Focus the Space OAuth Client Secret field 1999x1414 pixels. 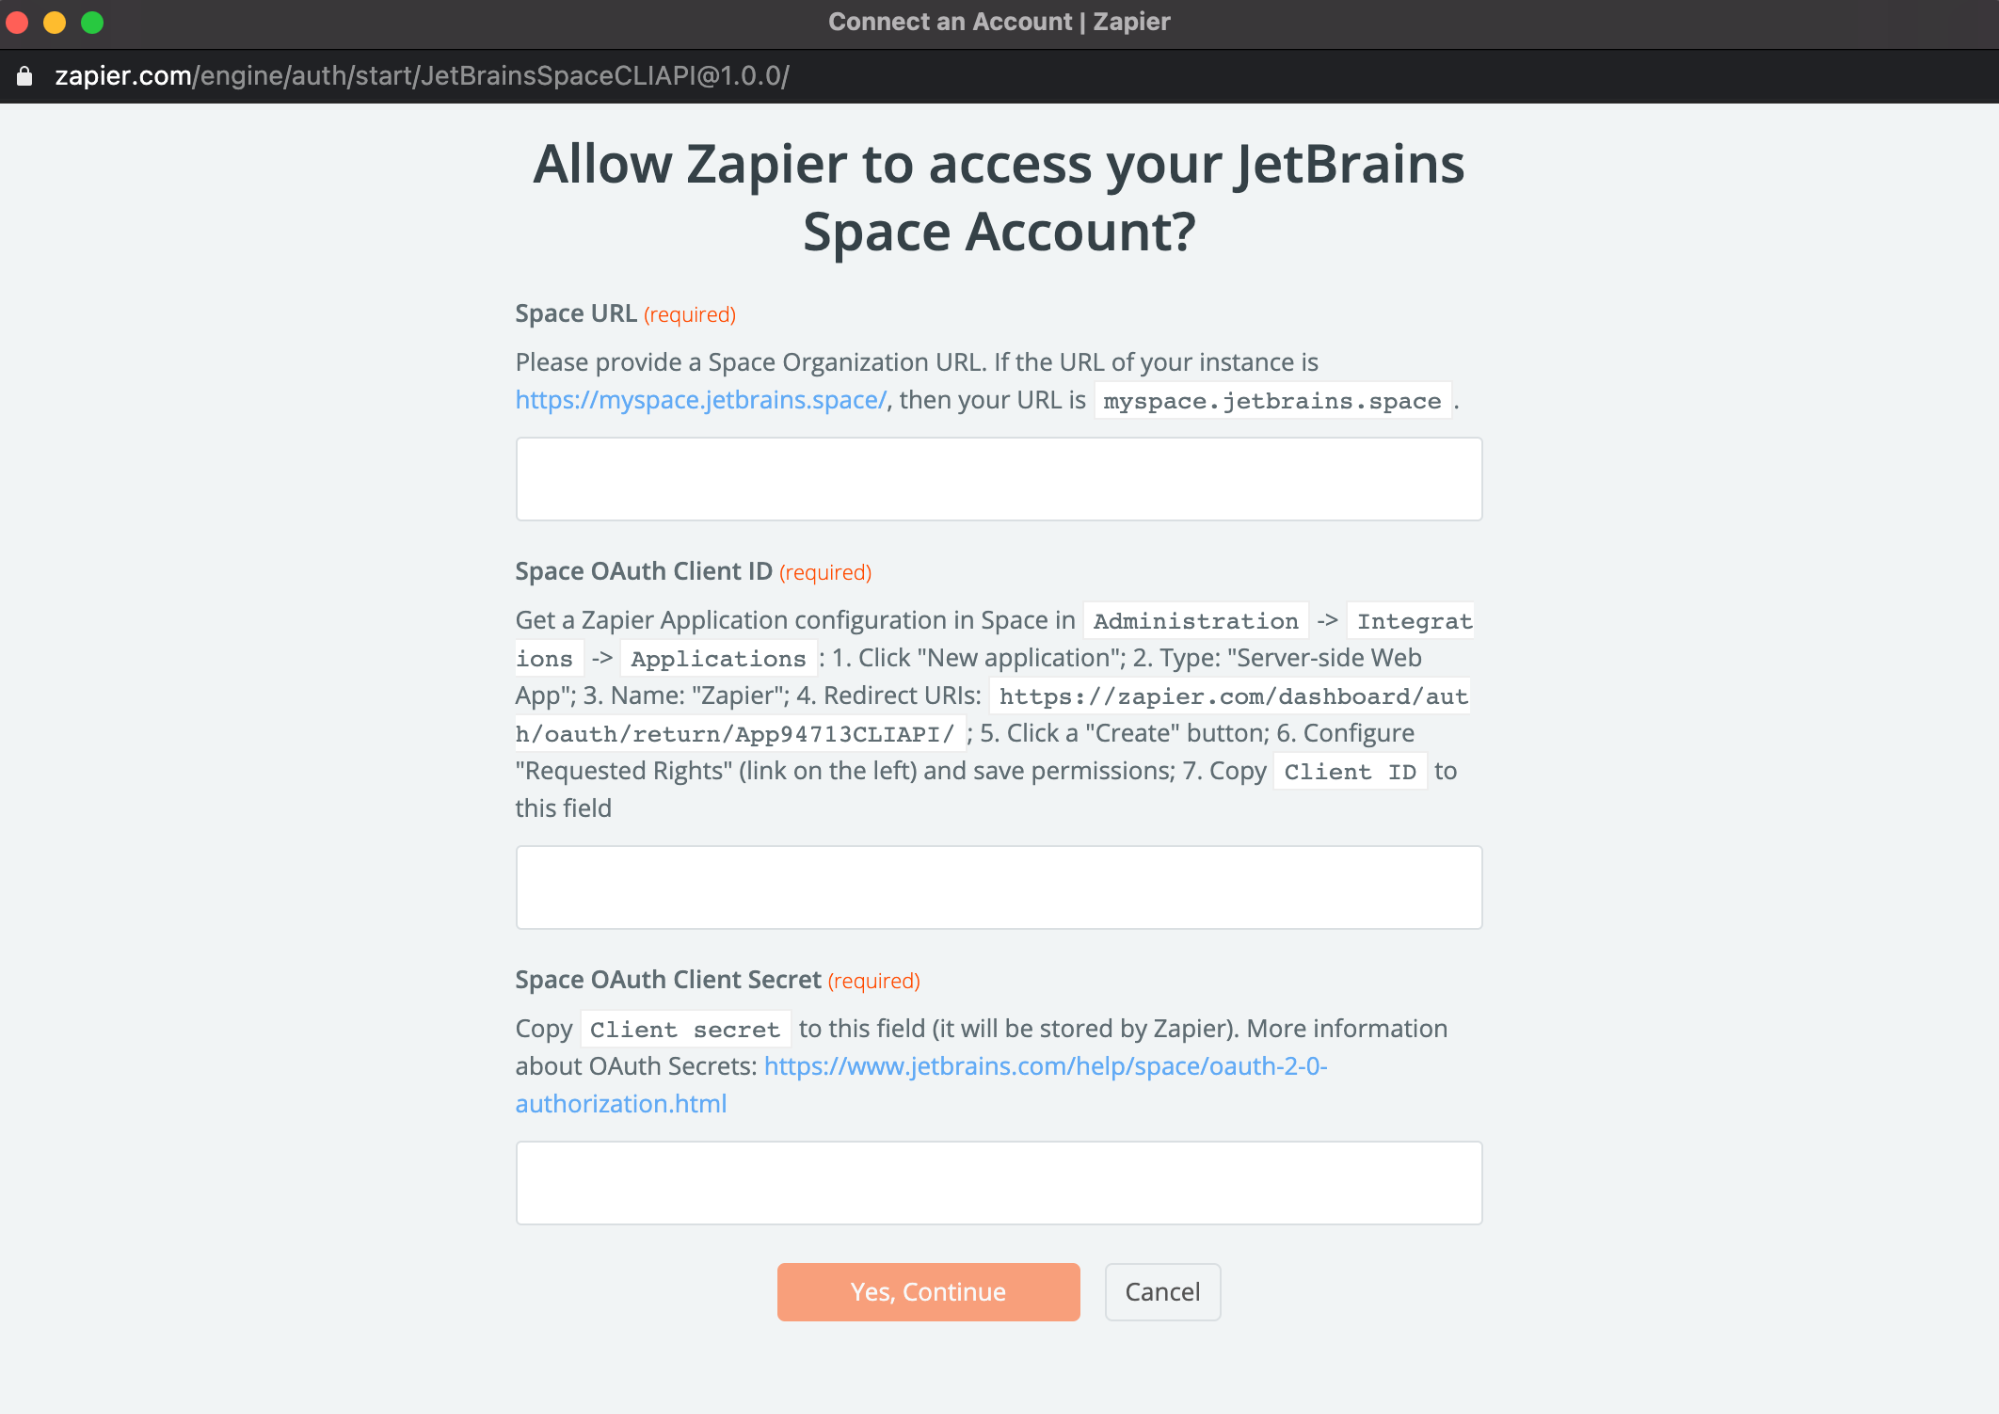coord(998,1183)
